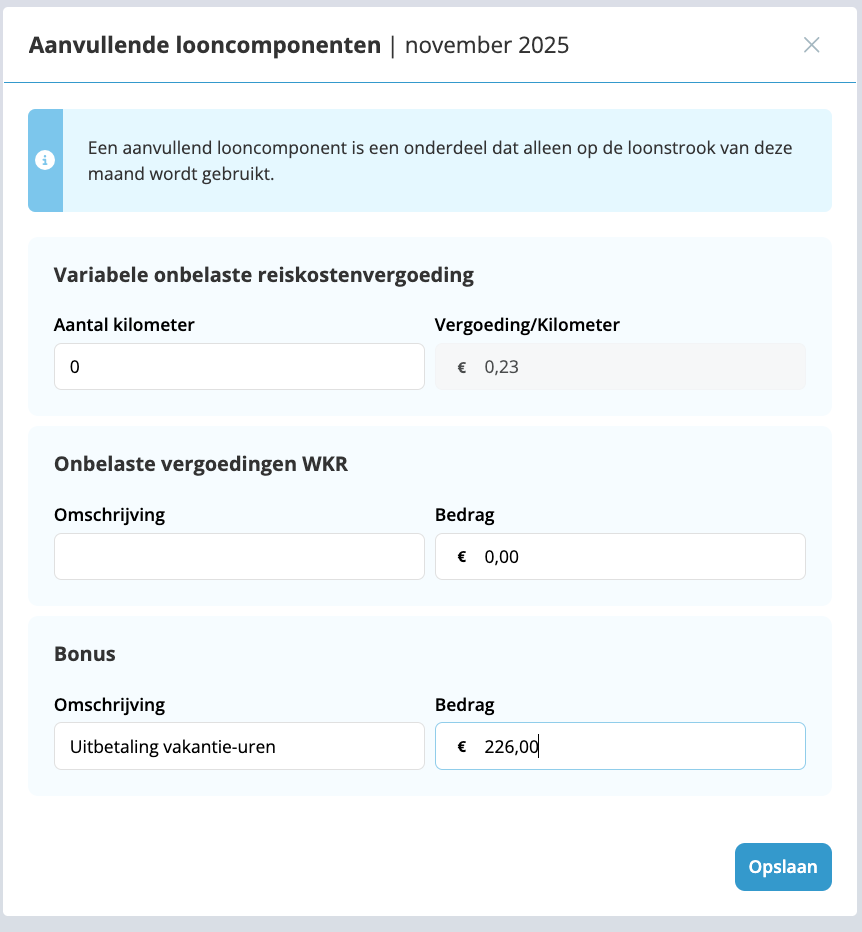
Task: Click the euro sign in the WKR Bedrag field
Action: 461,556
